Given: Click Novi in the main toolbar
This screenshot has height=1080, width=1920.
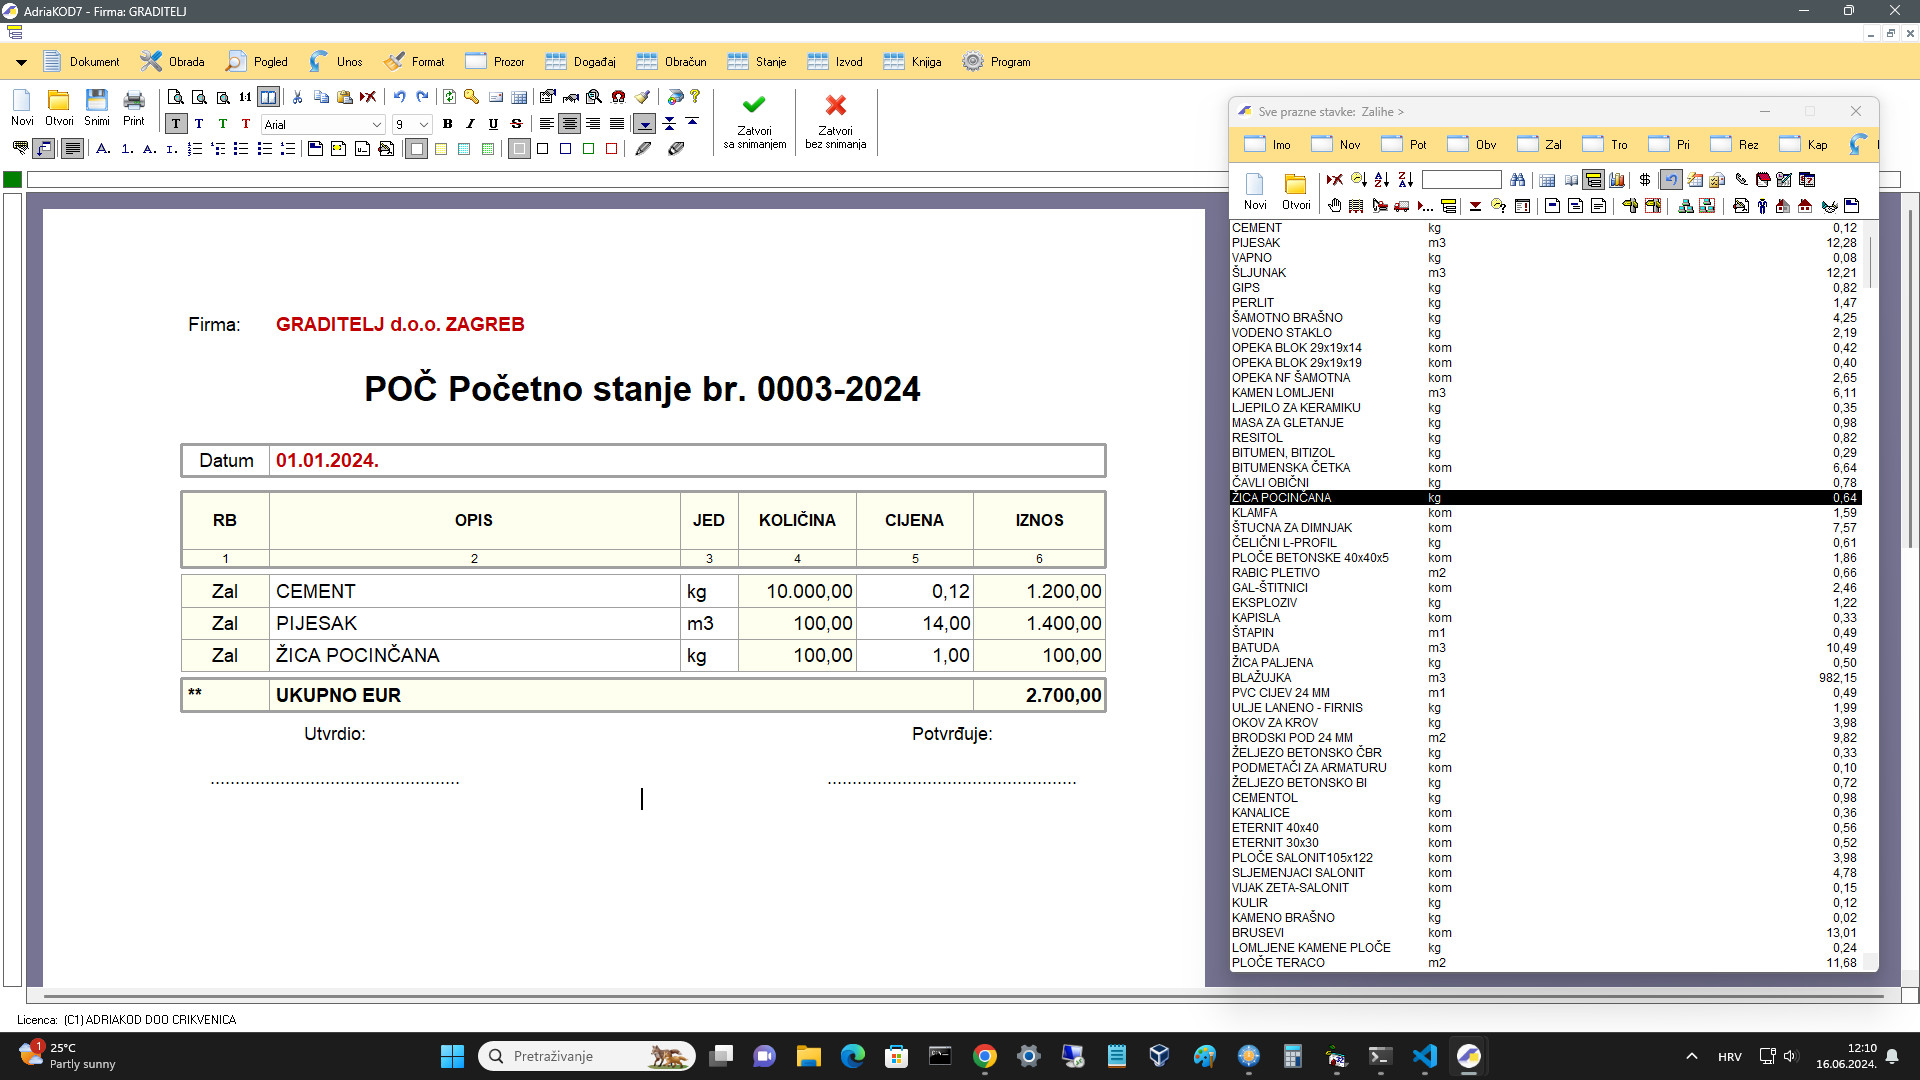Looking at the screenshot, I should [x=22, y=107].
